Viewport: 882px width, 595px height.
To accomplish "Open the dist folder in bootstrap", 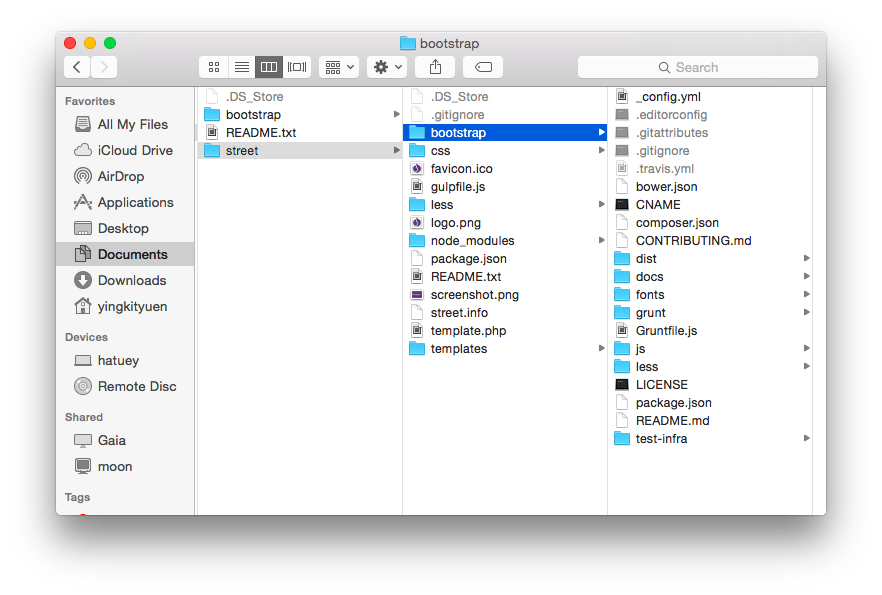I will click(646, 259).
